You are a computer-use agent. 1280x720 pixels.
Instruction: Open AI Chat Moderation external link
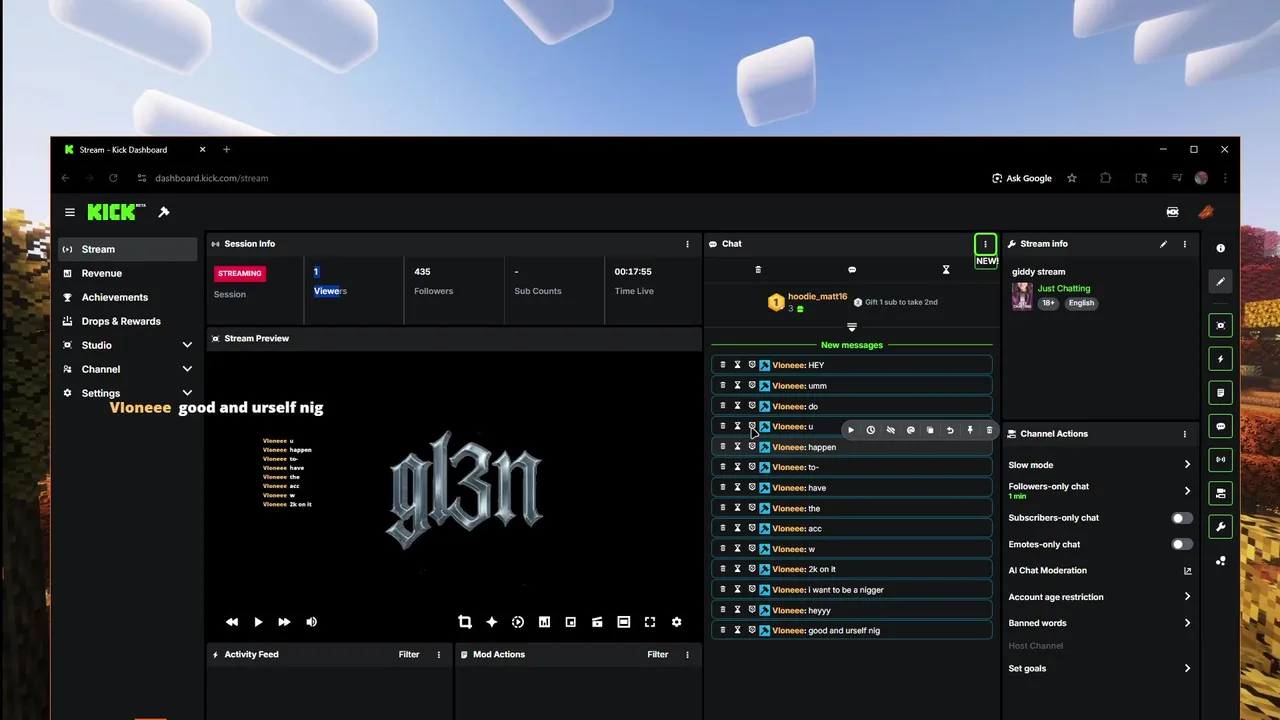(x=1188, y=571)
